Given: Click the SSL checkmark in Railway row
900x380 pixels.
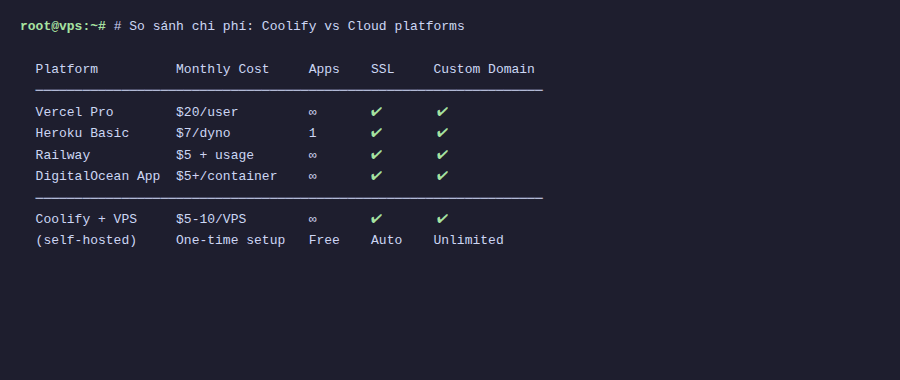Looking at the screenshot, I should point(377,155).
